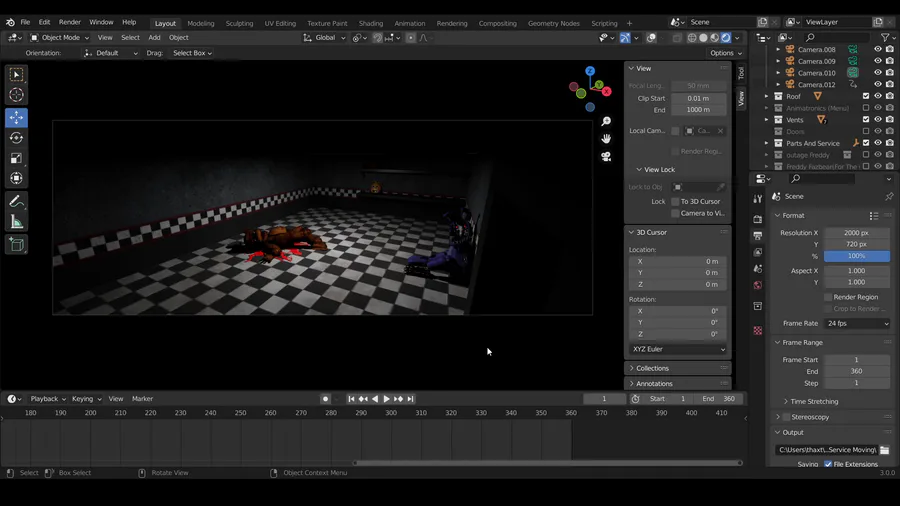Open the Frame Rate 24 fps dropdown
This screenshot has height=506, width=900.
[857, 324]
